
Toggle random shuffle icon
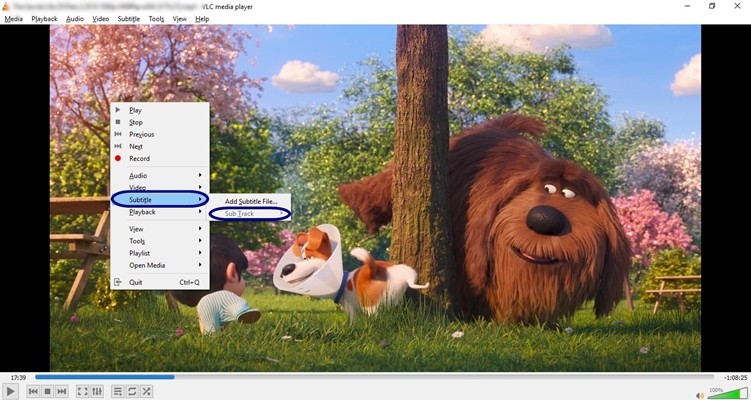[146, 391]
